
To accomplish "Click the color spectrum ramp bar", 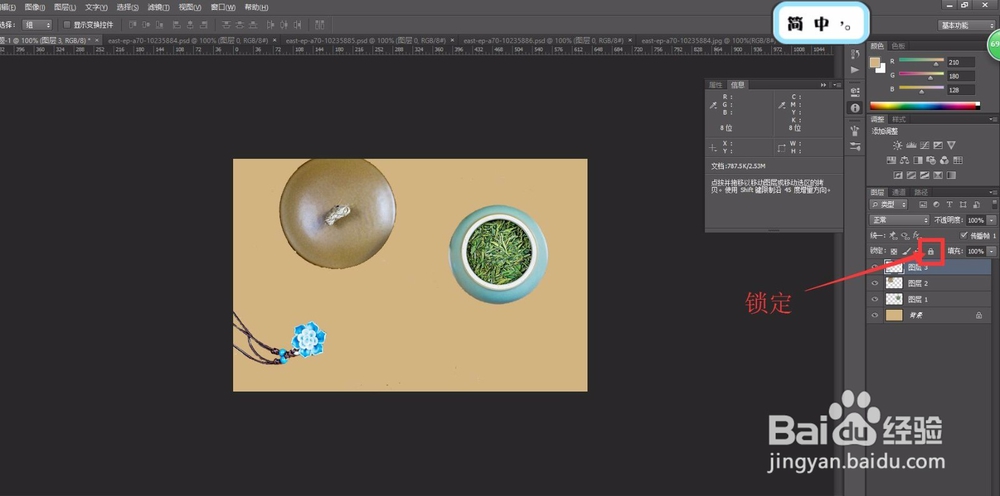I will [x=925, y=106].
